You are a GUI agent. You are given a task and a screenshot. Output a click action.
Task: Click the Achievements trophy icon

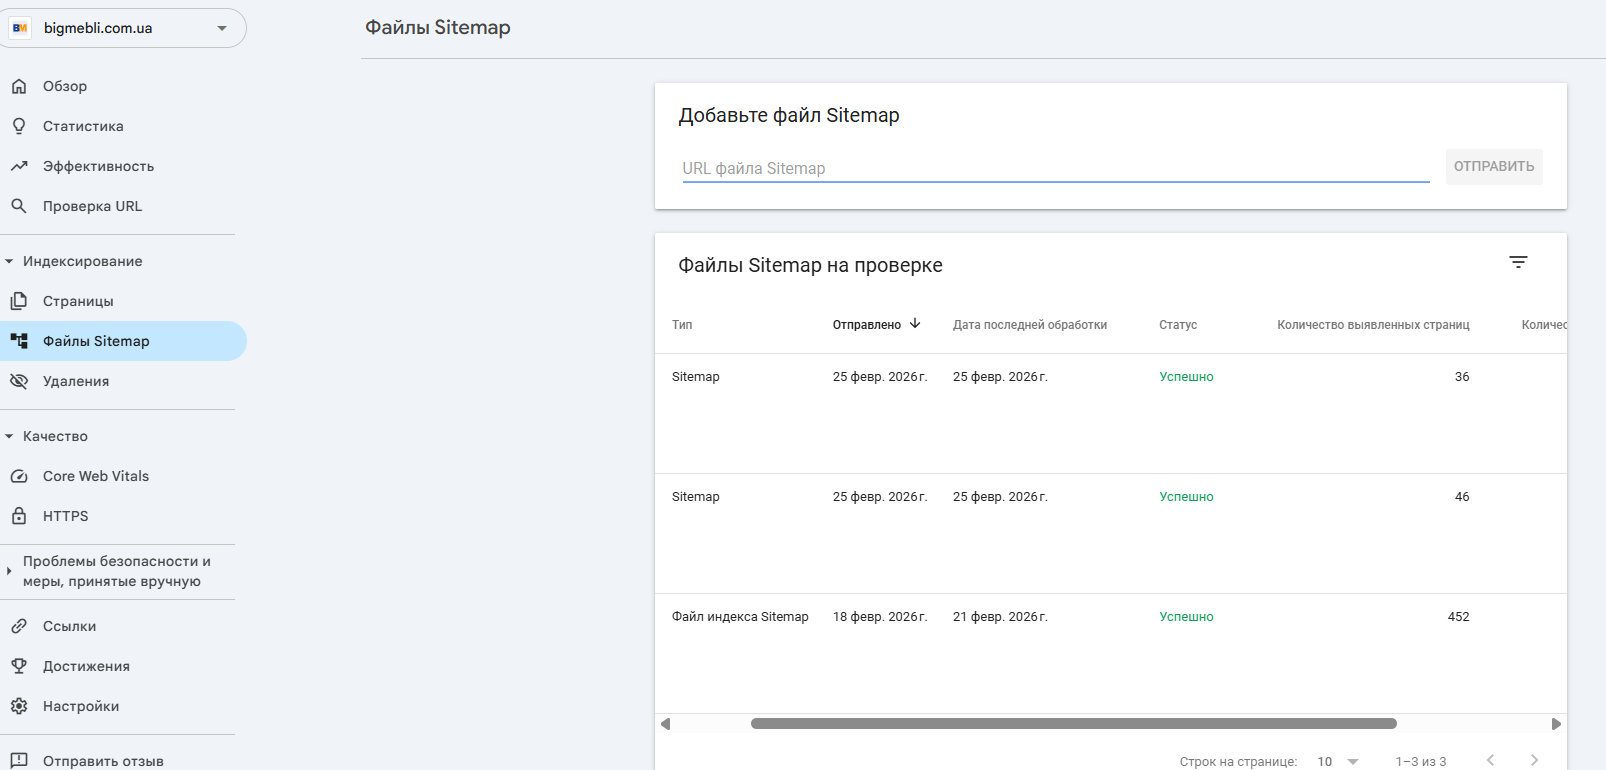(19, 666)
